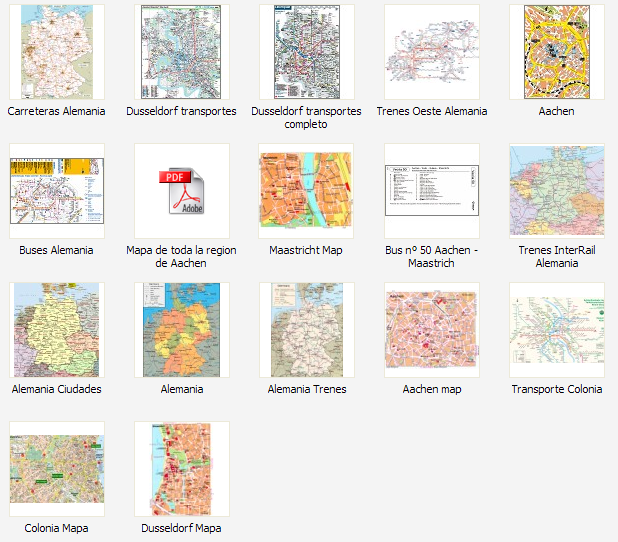Open the Adobe PDF icon file
The image size is (618, 542).
point(181,190)
